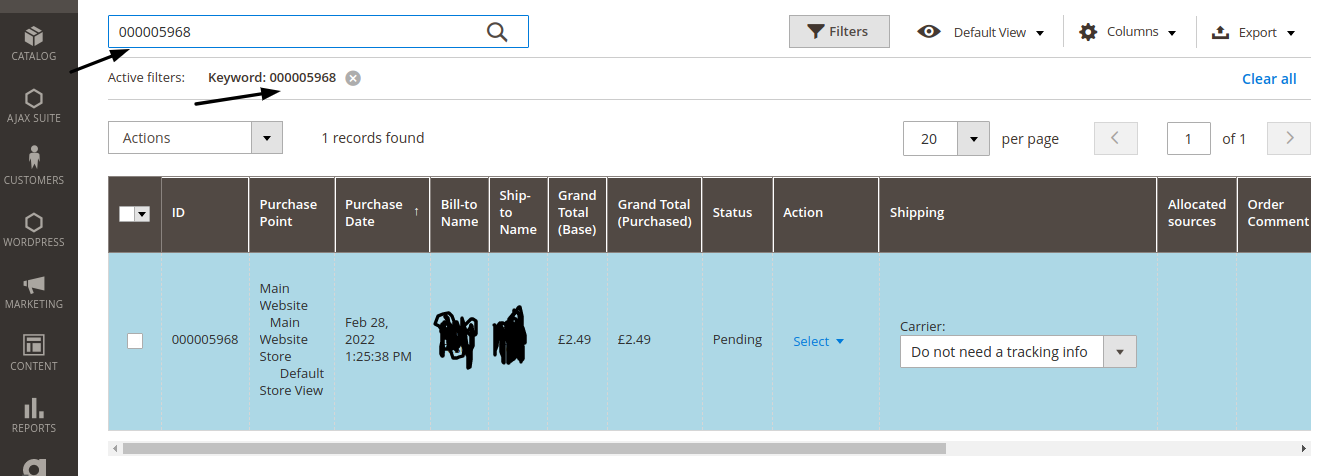Open the Columns settings menu

pos(1127,32)
